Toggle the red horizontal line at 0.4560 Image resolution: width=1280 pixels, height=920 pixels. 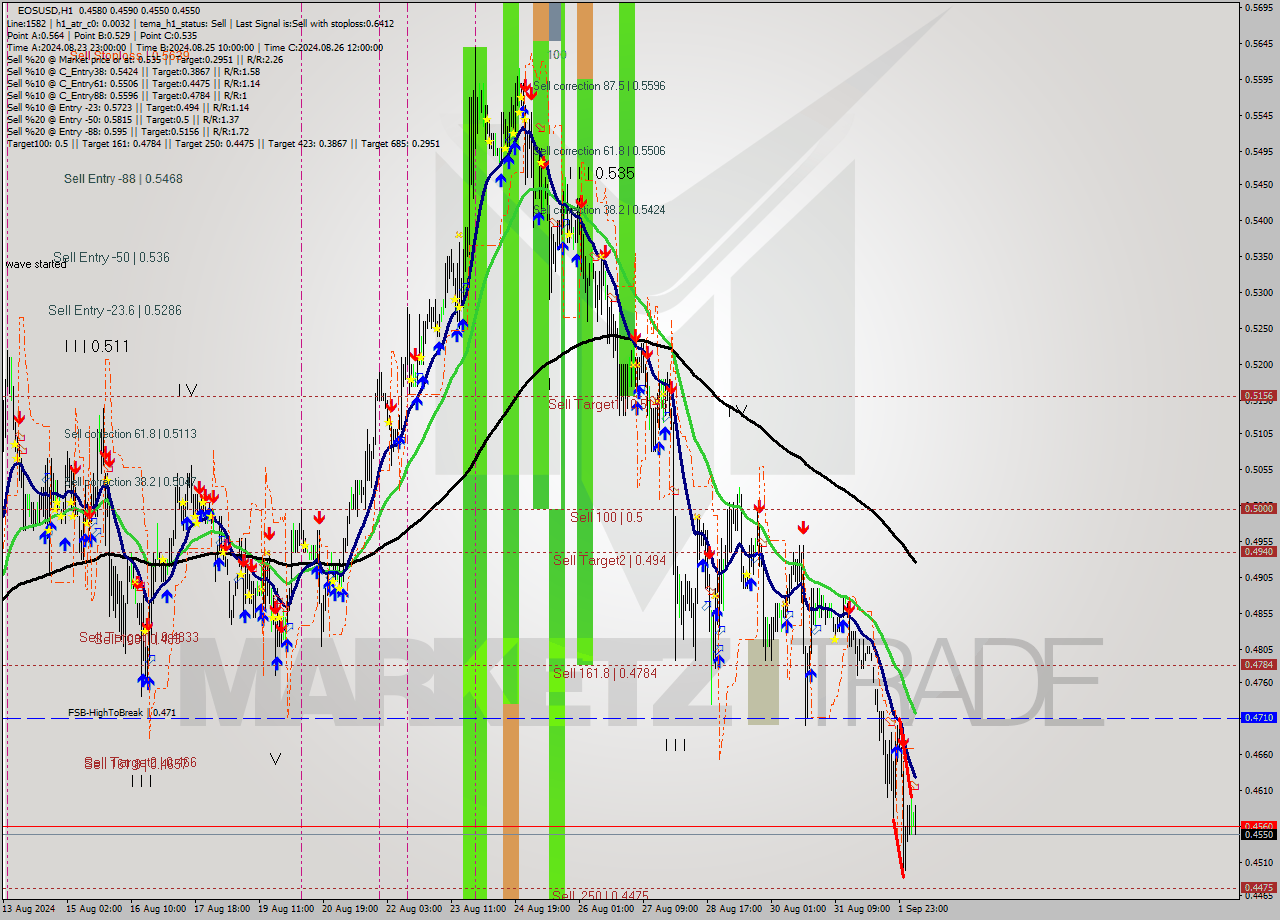point(600,827)
